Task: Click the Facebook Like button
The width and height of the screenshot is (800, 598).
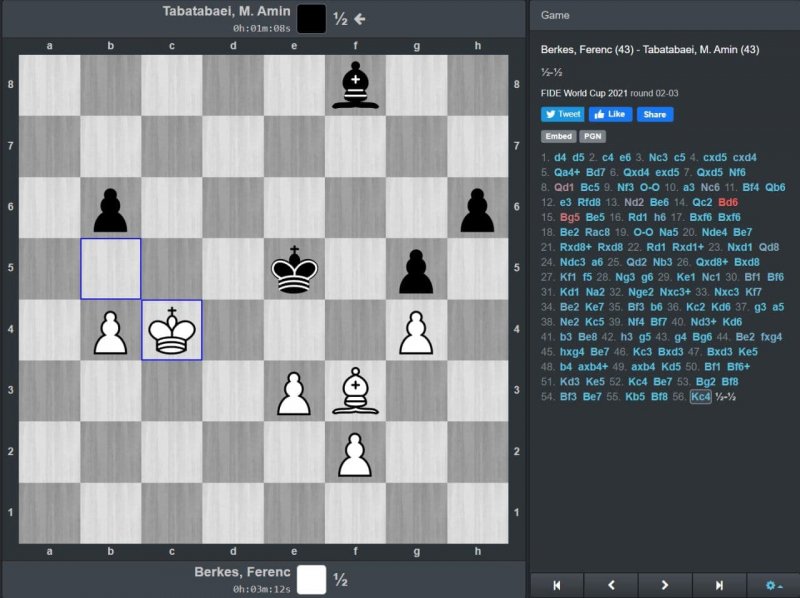Action: click(610, 114)
